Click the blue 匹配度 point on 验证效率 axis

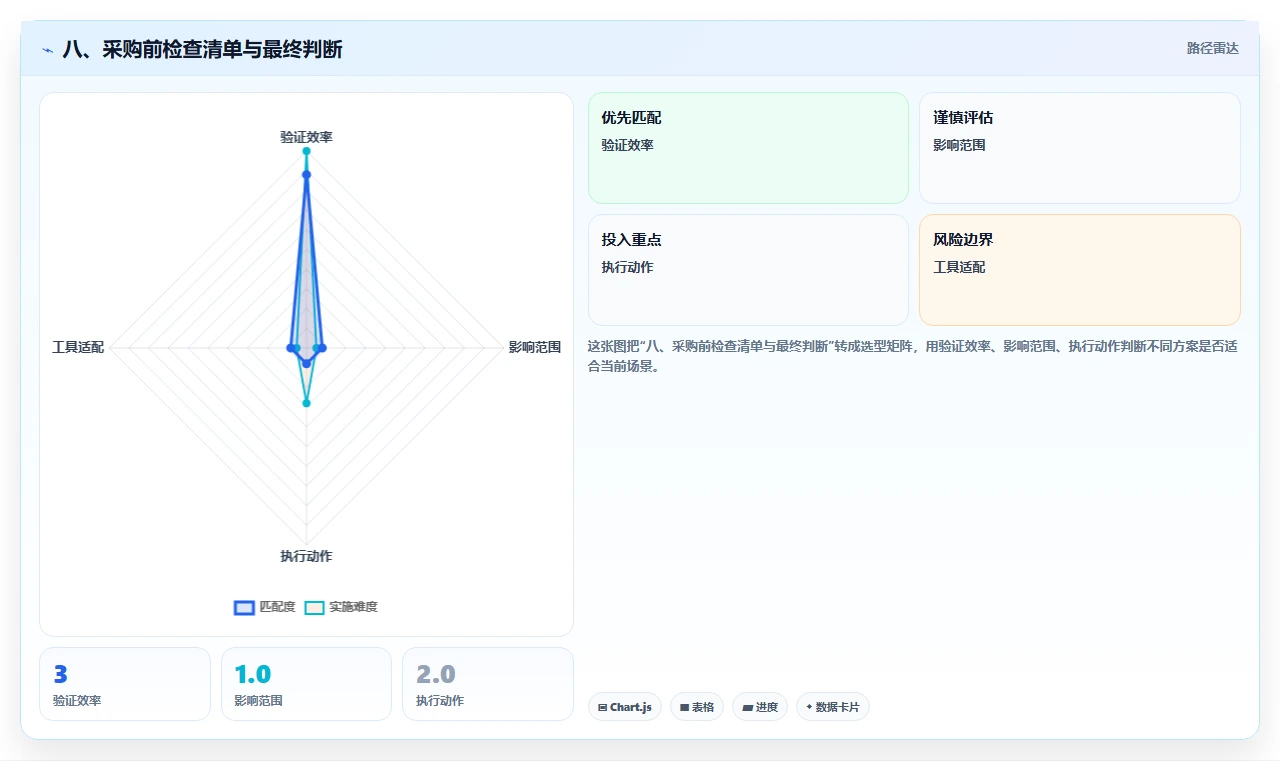click(306, 175)
